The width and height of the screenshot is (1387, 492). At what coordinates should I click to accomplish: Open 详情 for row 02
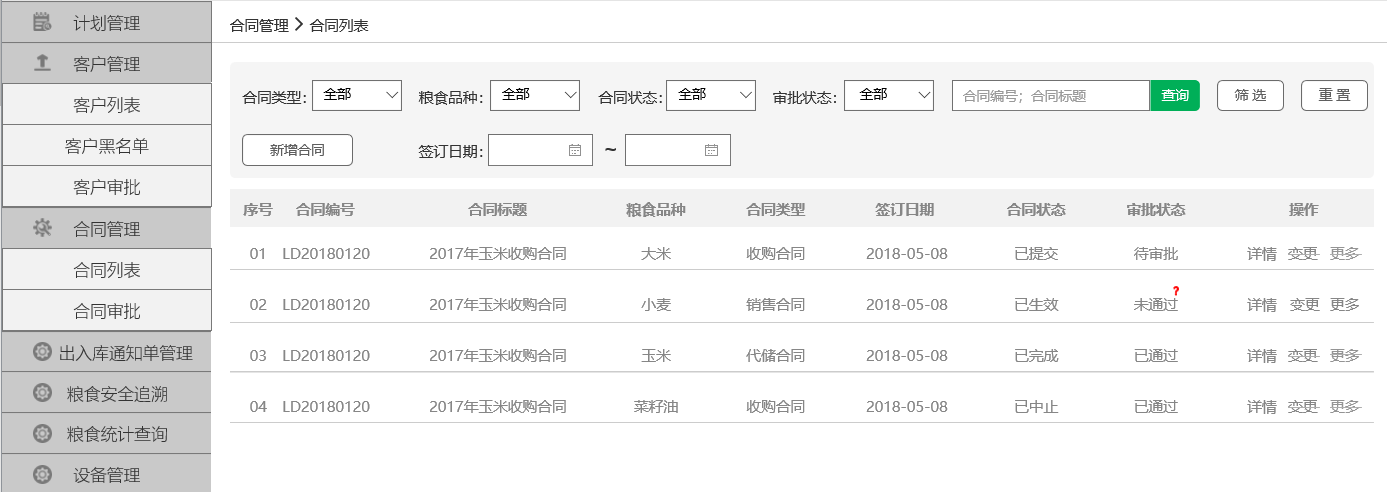(1262, 304)
